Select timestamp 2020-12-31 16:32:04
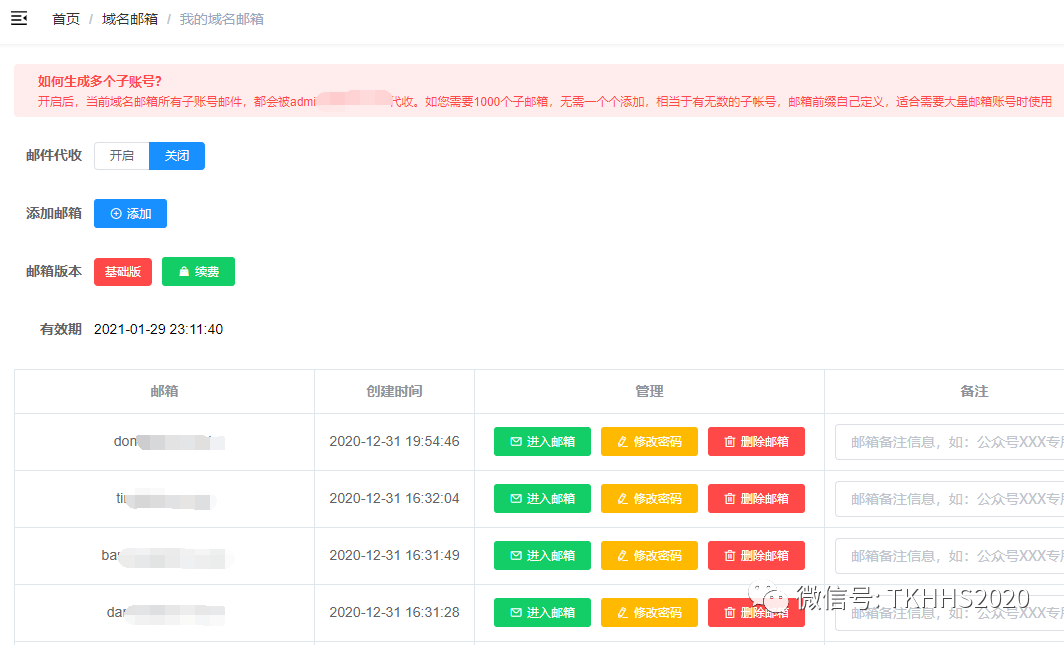Viewport: 1064px width, 645px height. (394, 499)
